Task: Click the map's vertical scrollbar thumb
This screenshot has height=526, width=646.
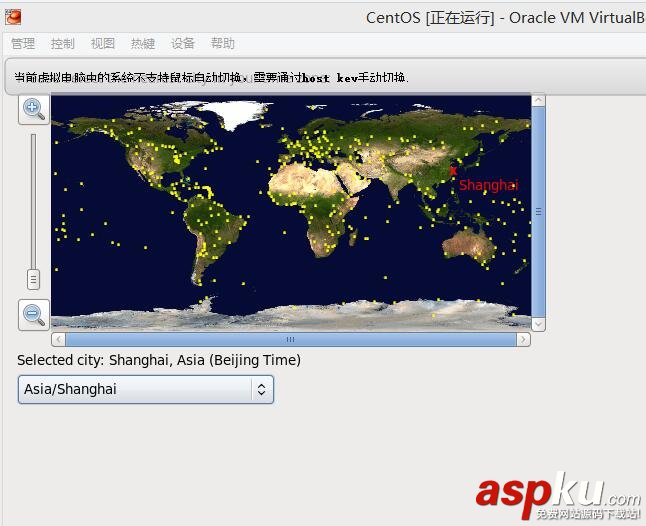Action: pos(538,212)
